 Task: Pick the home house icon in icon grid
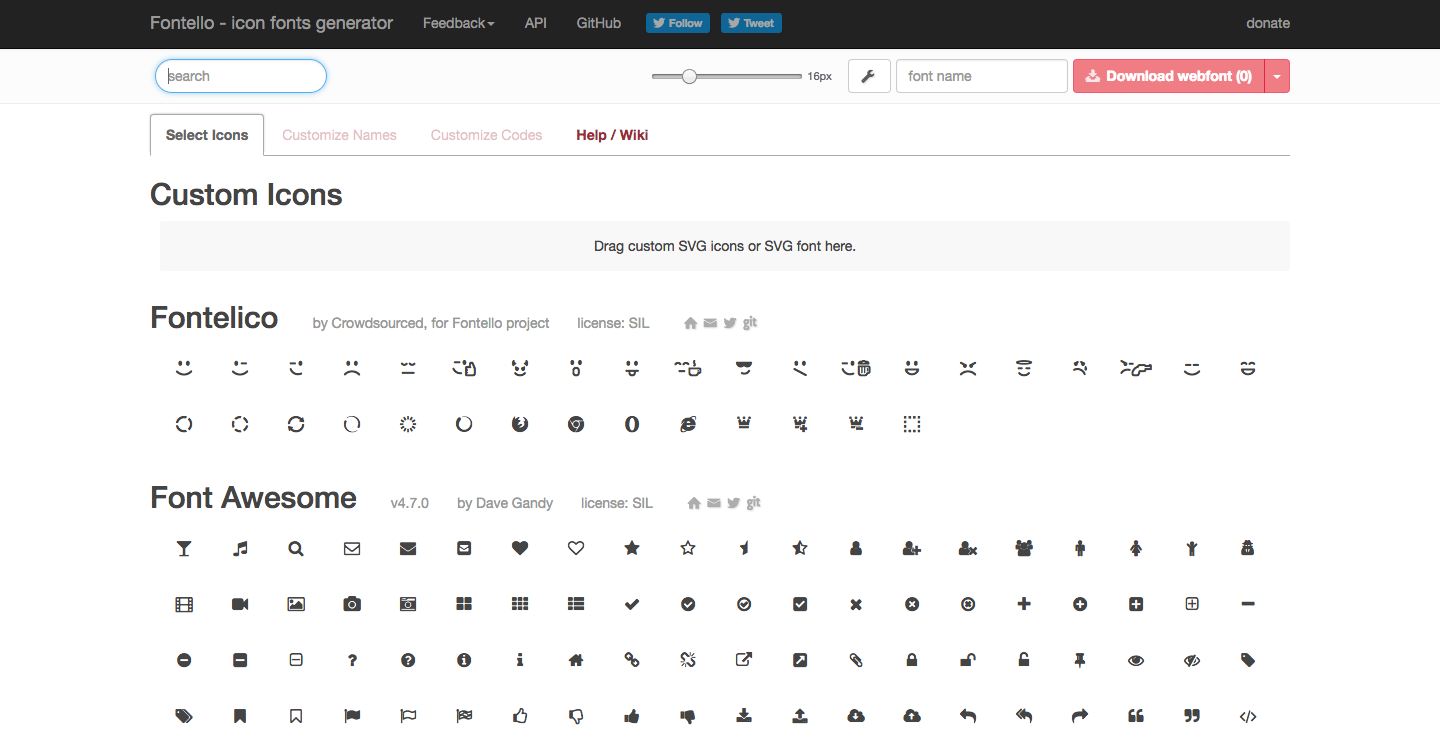point(576,660)
